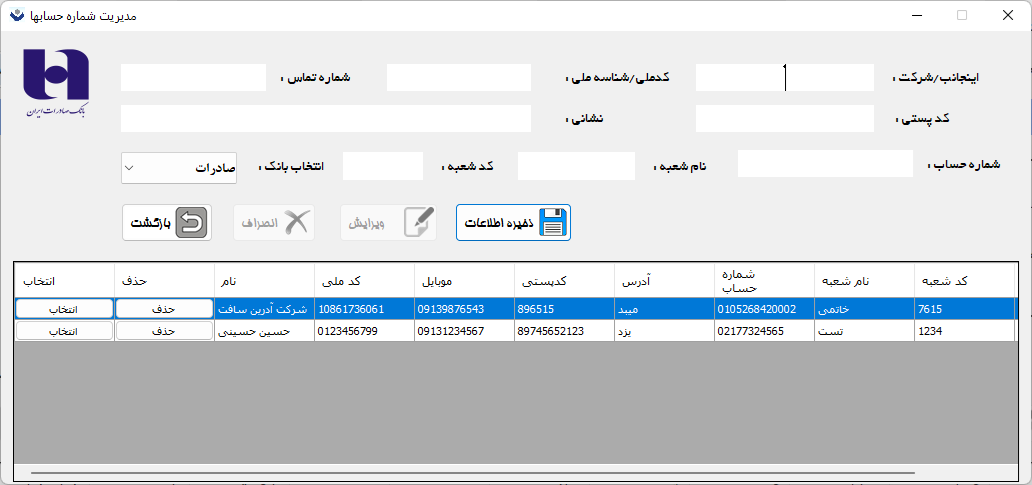Select the میبد address cell
The image size is (1032, 485).
(x=665, y=309)
